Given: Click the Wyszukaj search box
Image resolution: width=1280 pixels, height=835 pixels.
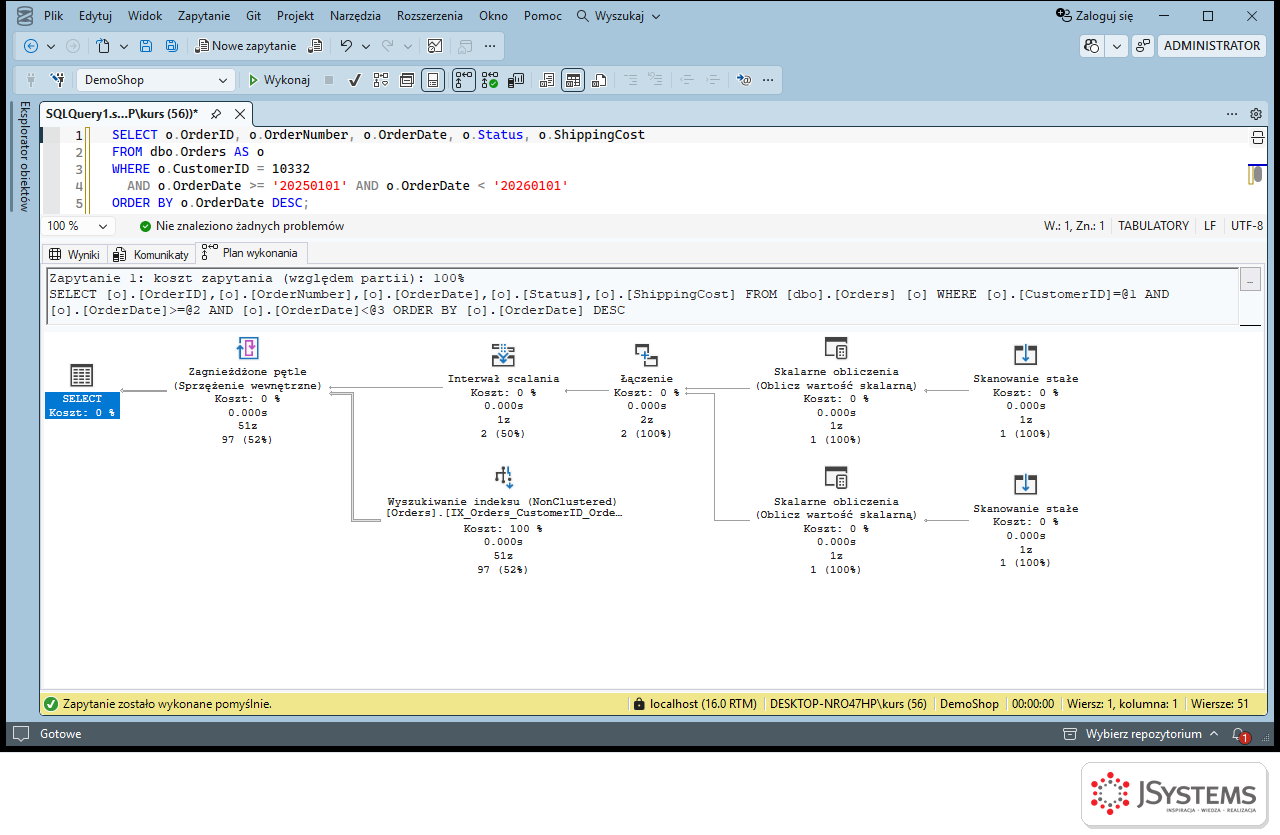Looking at the screenshot, I should 619,16.
